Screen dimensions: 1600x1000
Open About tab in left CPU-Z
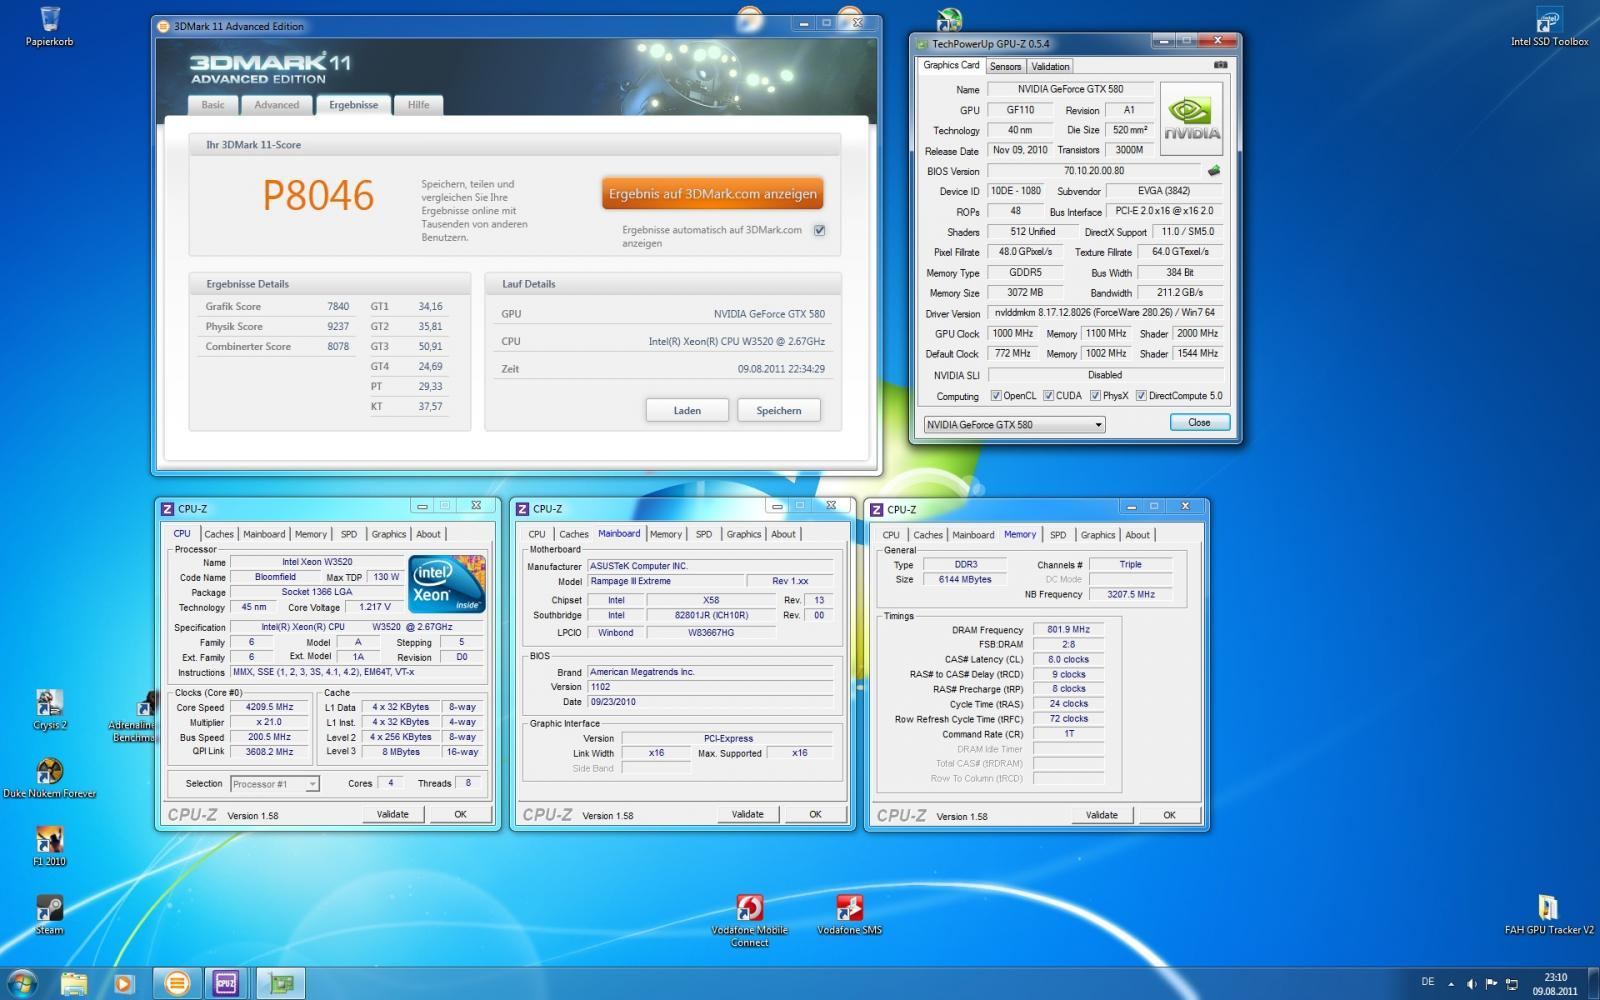tap(428, 534)
